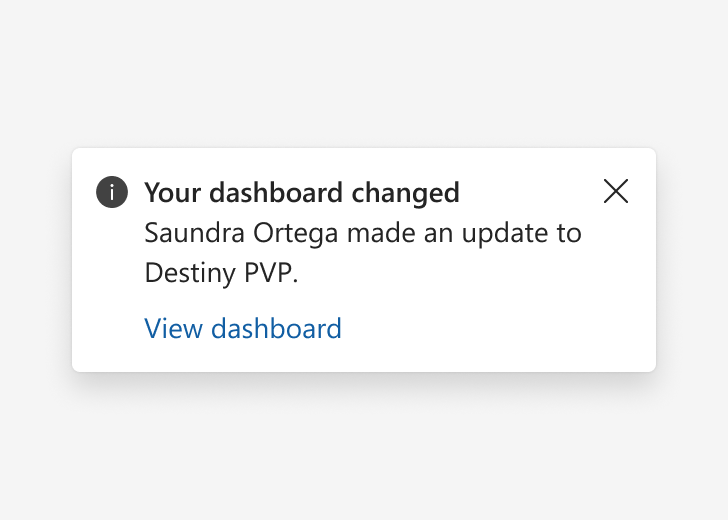
Task: Click the word 'dashboard' in the bold heading
Action: [x=276, y=192]
